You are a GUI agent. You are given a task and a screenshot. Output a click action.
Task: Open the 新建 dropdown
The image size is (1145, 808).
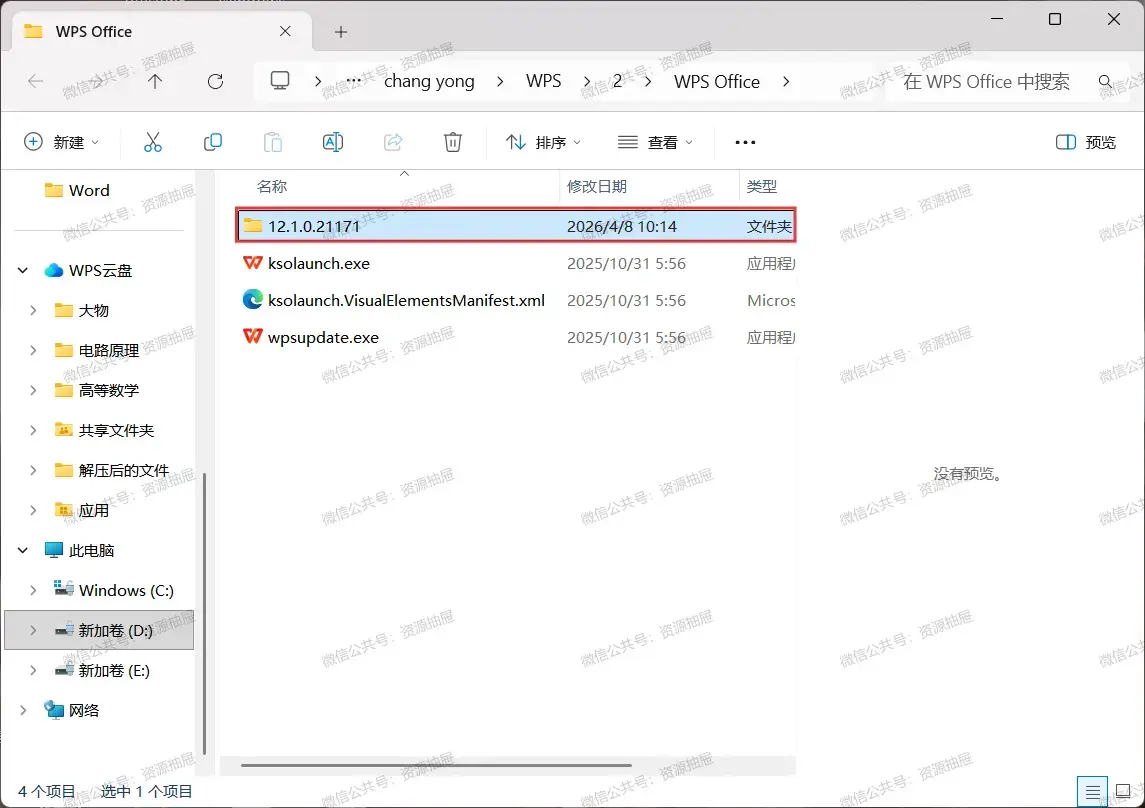(61, 142)
